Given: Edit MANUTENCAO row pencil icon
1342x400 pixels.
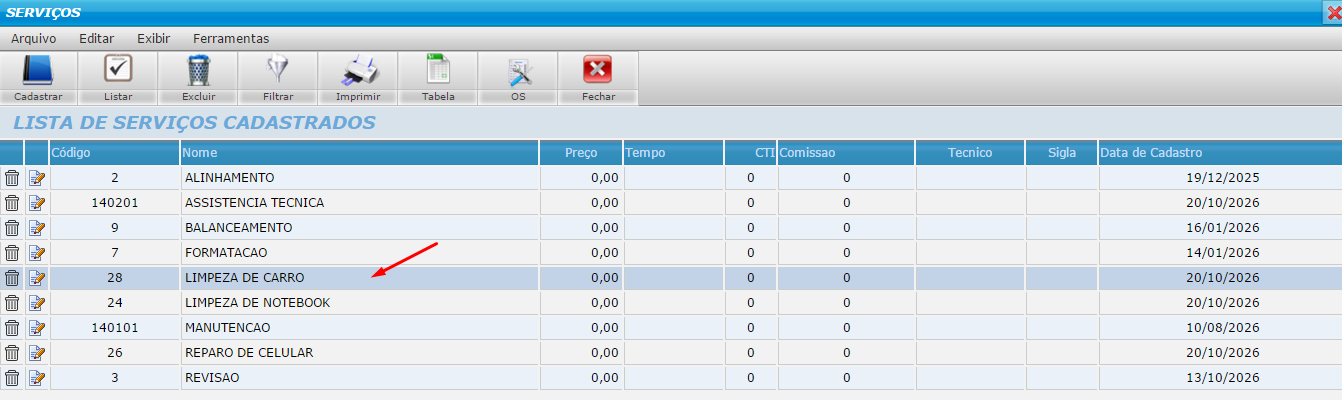Looking at the screenshot, I should tap(37, 328).
